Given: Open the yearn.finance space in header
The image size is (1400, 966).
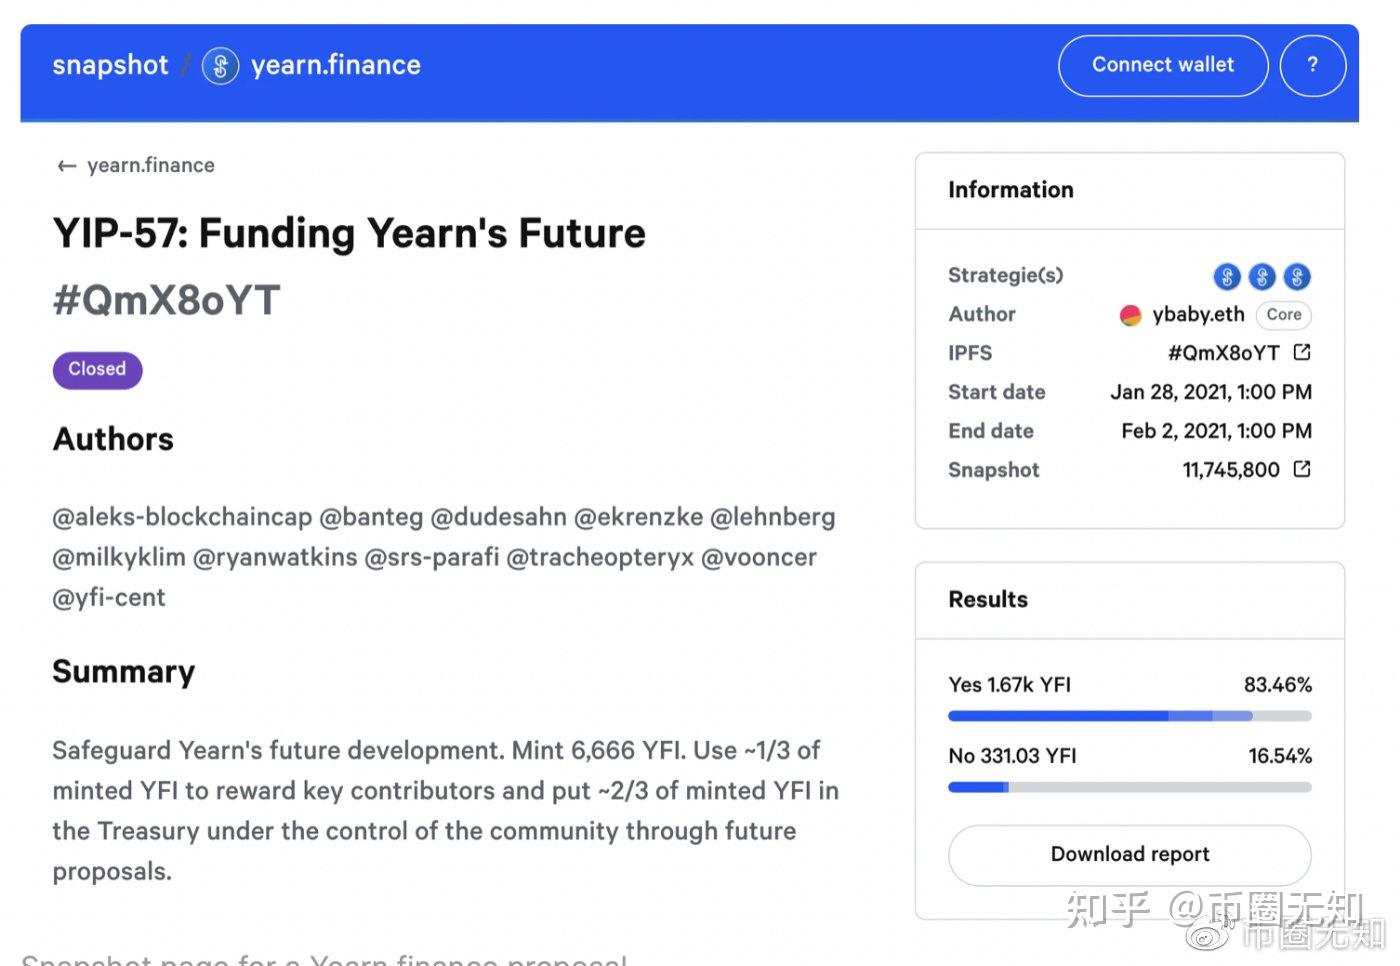Looking at the screenshot, I should pyautogui.click(x=336, y=66).
